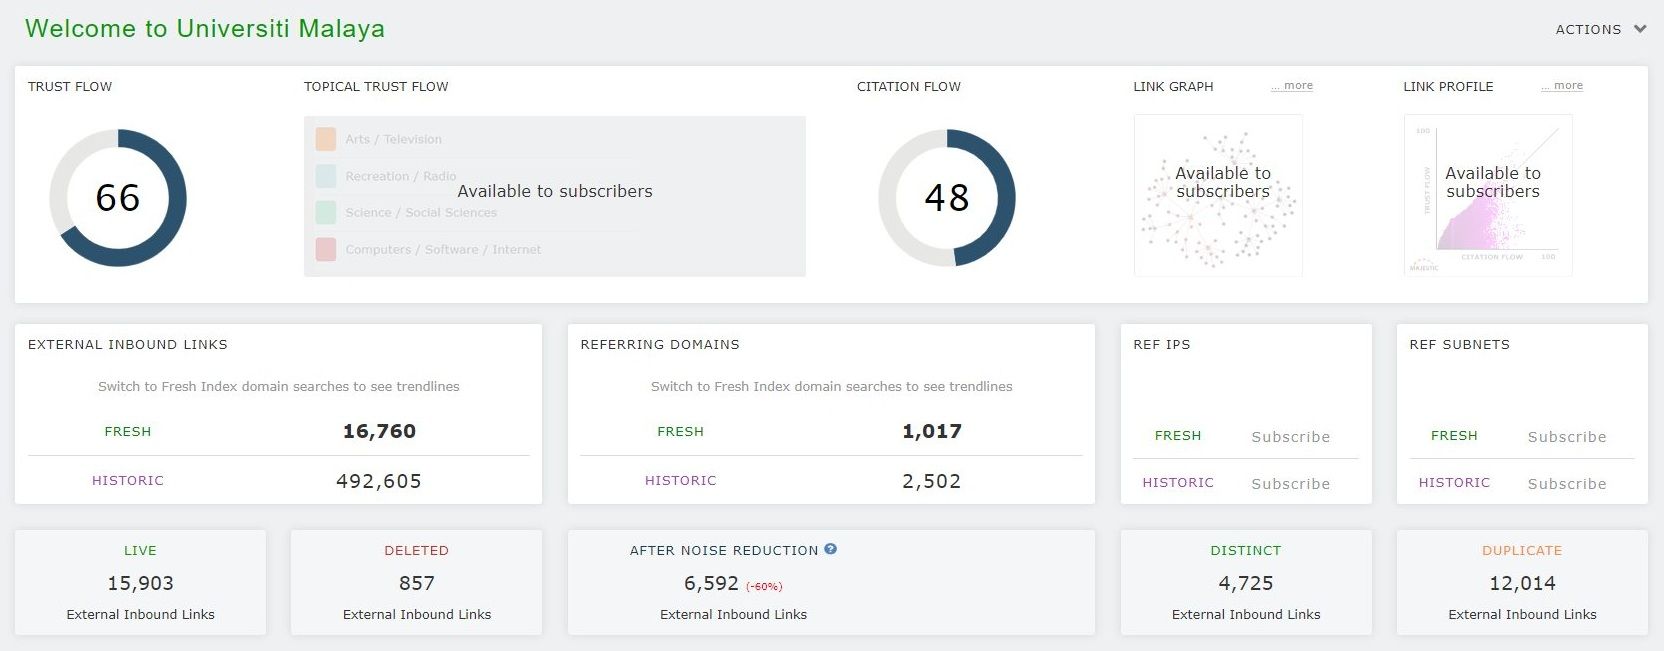Click the FRESH label under Referring Domains

point(681,432)
